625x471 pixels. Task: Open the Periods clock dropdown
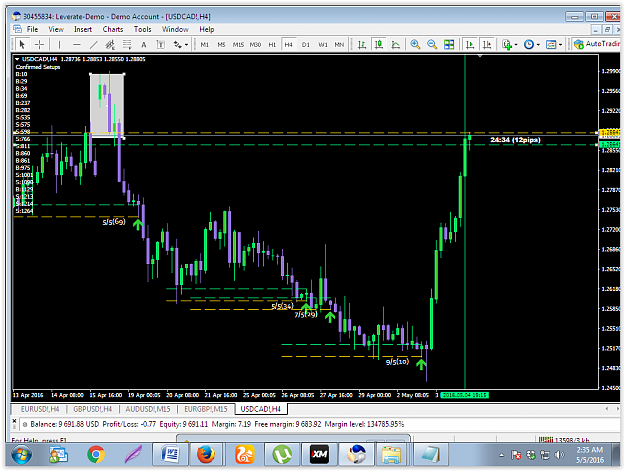[532, 44]
